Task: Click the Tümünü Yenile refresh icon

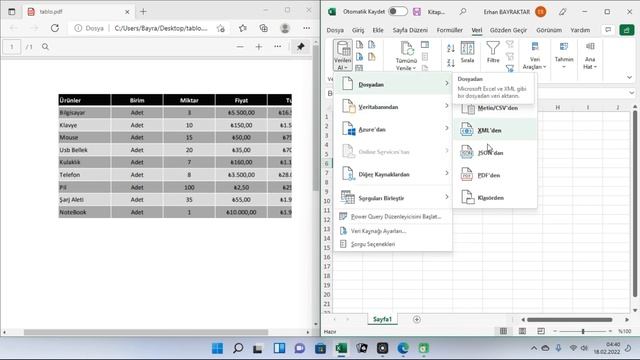Action: 407,49
